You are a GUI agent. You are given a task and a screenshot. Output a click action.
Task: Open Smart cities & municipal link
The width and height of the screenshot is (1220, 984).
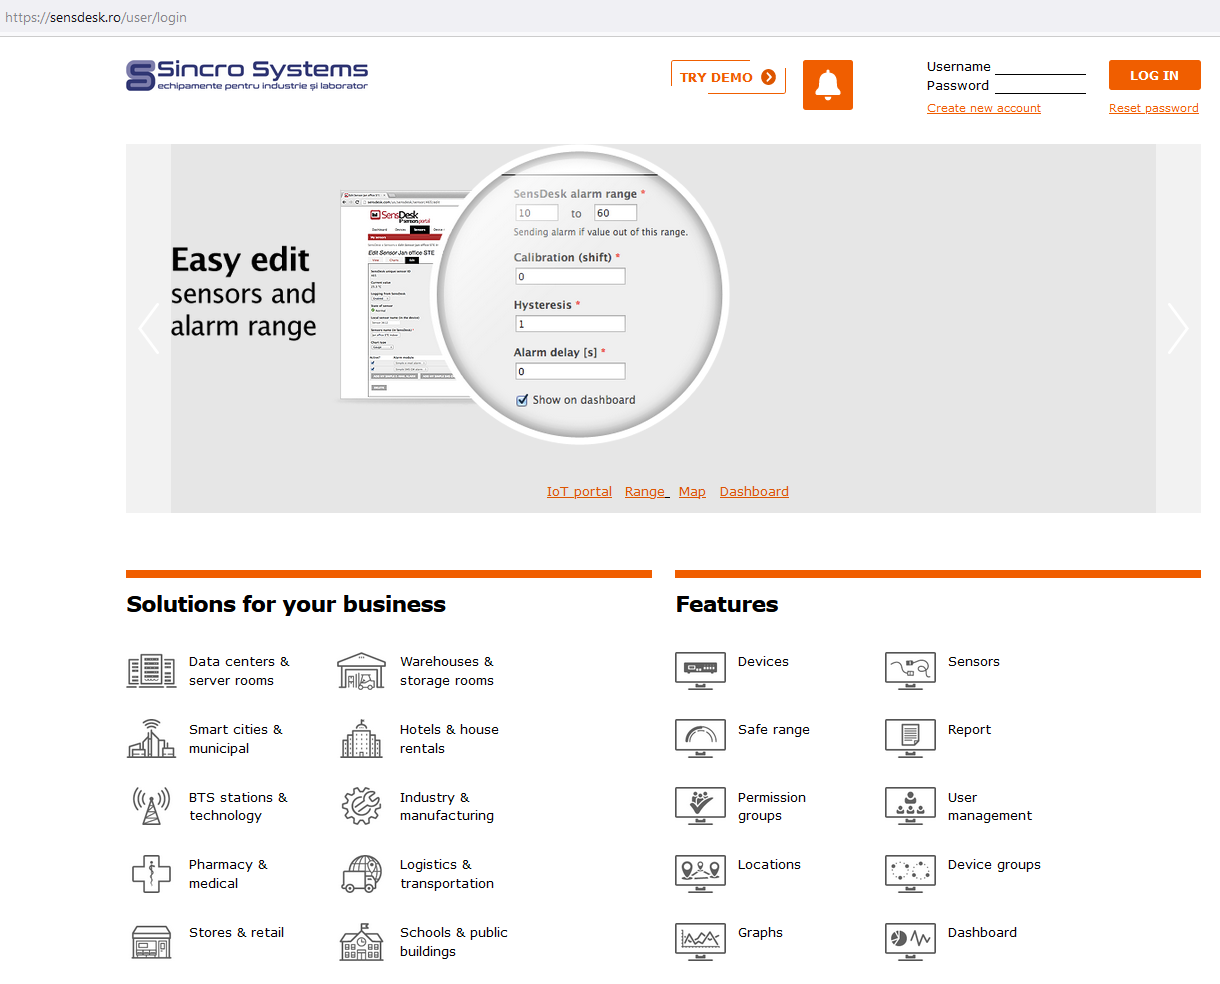(236, 739)
